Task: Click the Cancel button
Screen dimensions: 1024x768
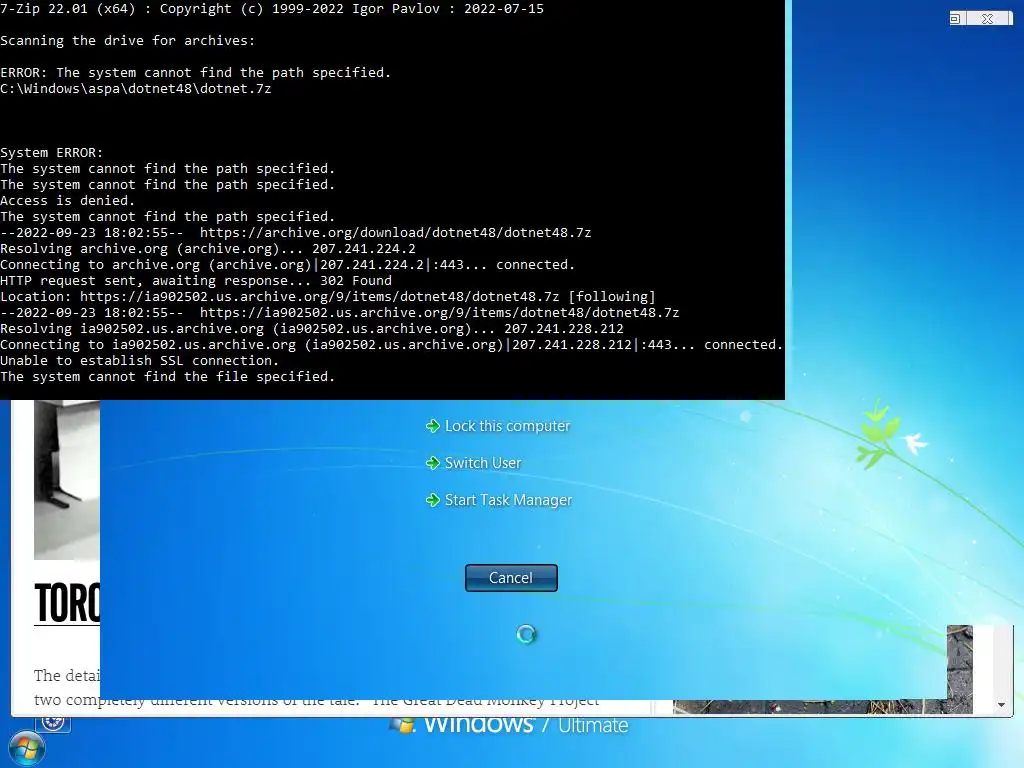Action: pyautogui.click(x=511, y=578)
